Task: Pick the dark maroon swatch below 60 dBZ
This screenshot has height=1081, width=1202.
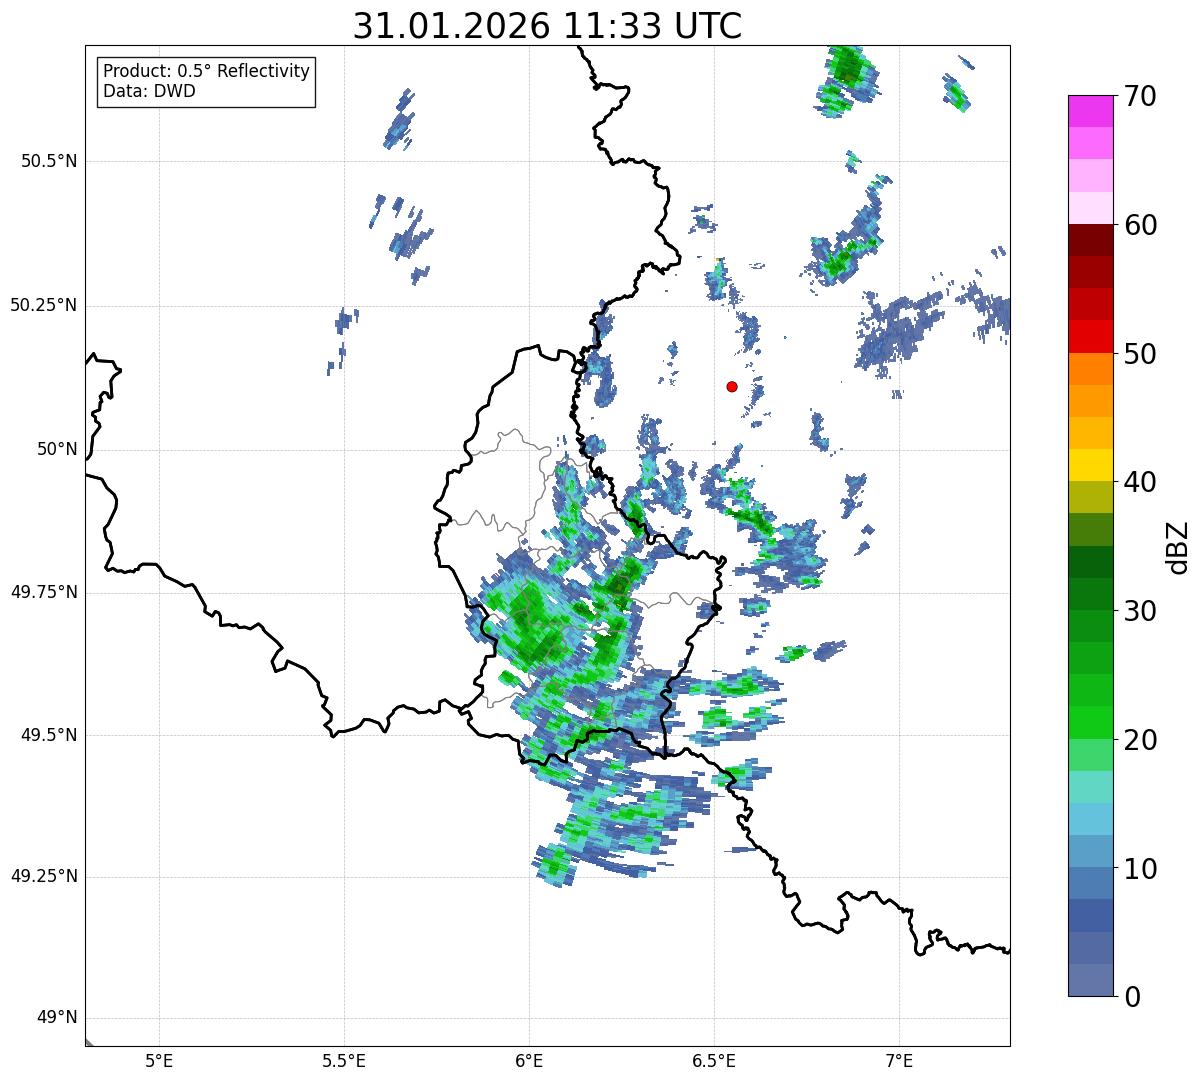Action: (x=1090, y=240)
